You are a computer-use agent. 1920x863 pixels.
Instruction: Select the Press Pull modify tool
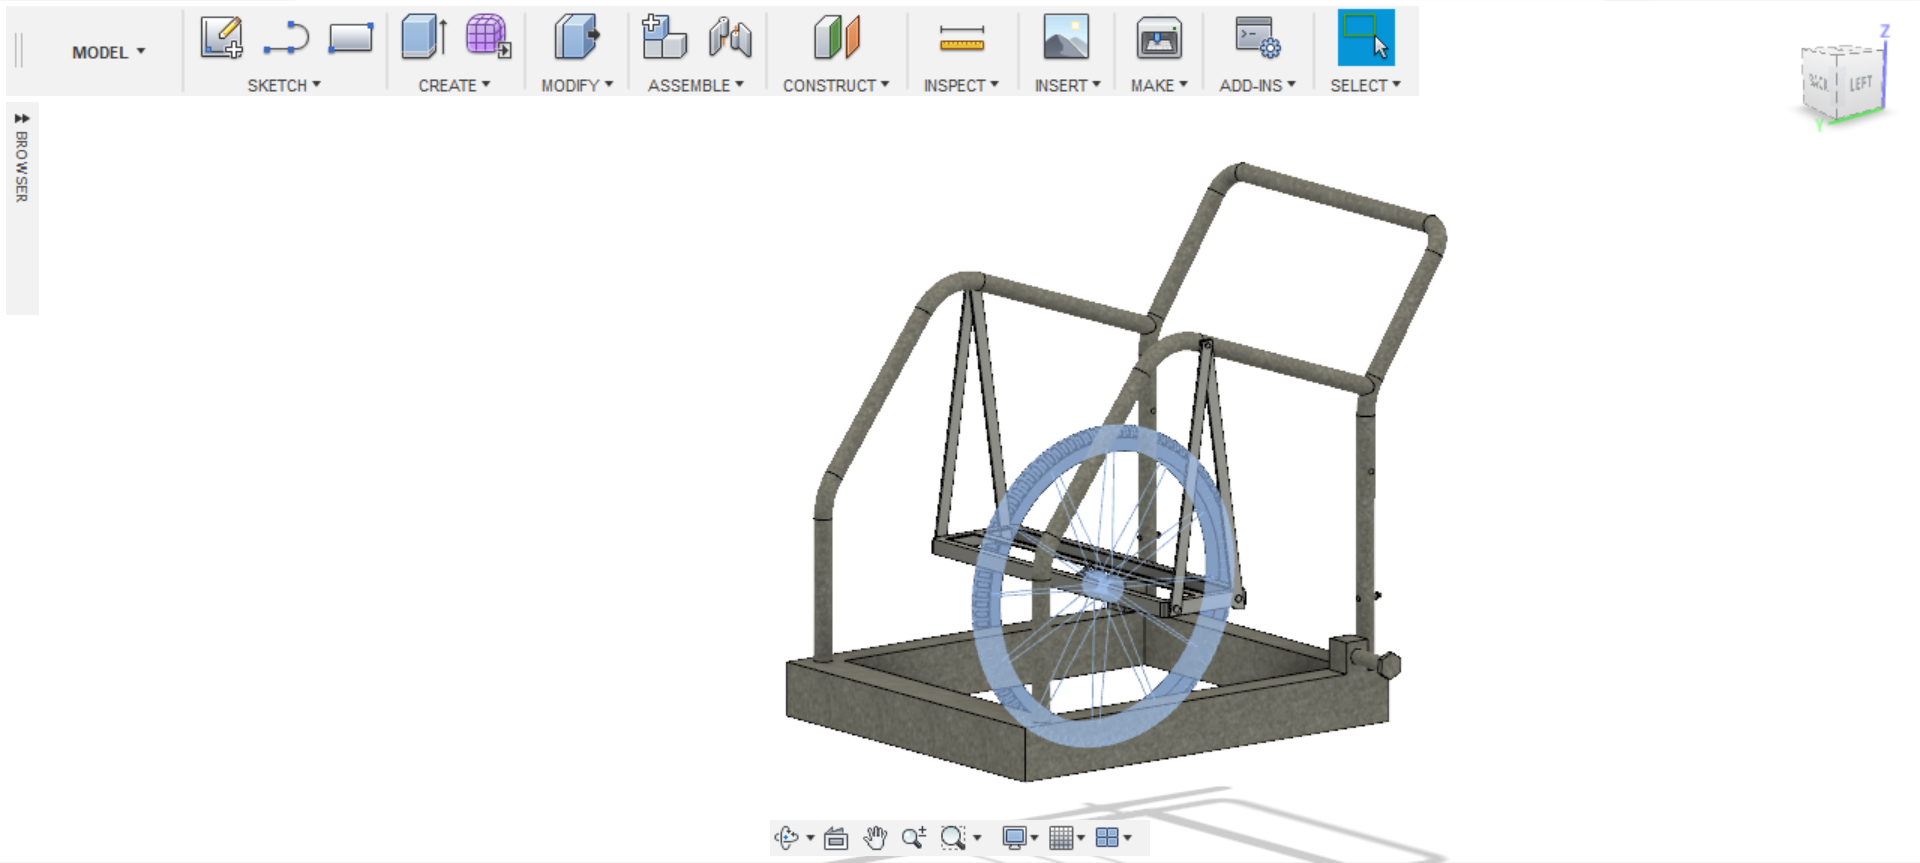coord(577,37)
